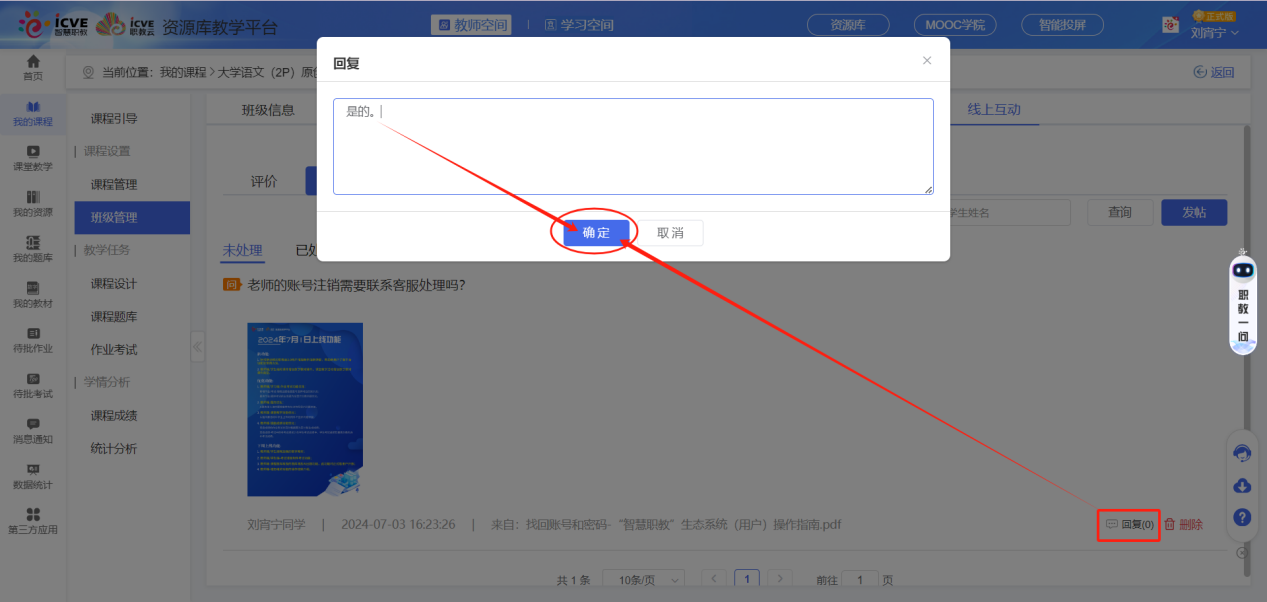Click the 取消 button in reply dialog
The image size is (1267, 602).
pos(670,232)
